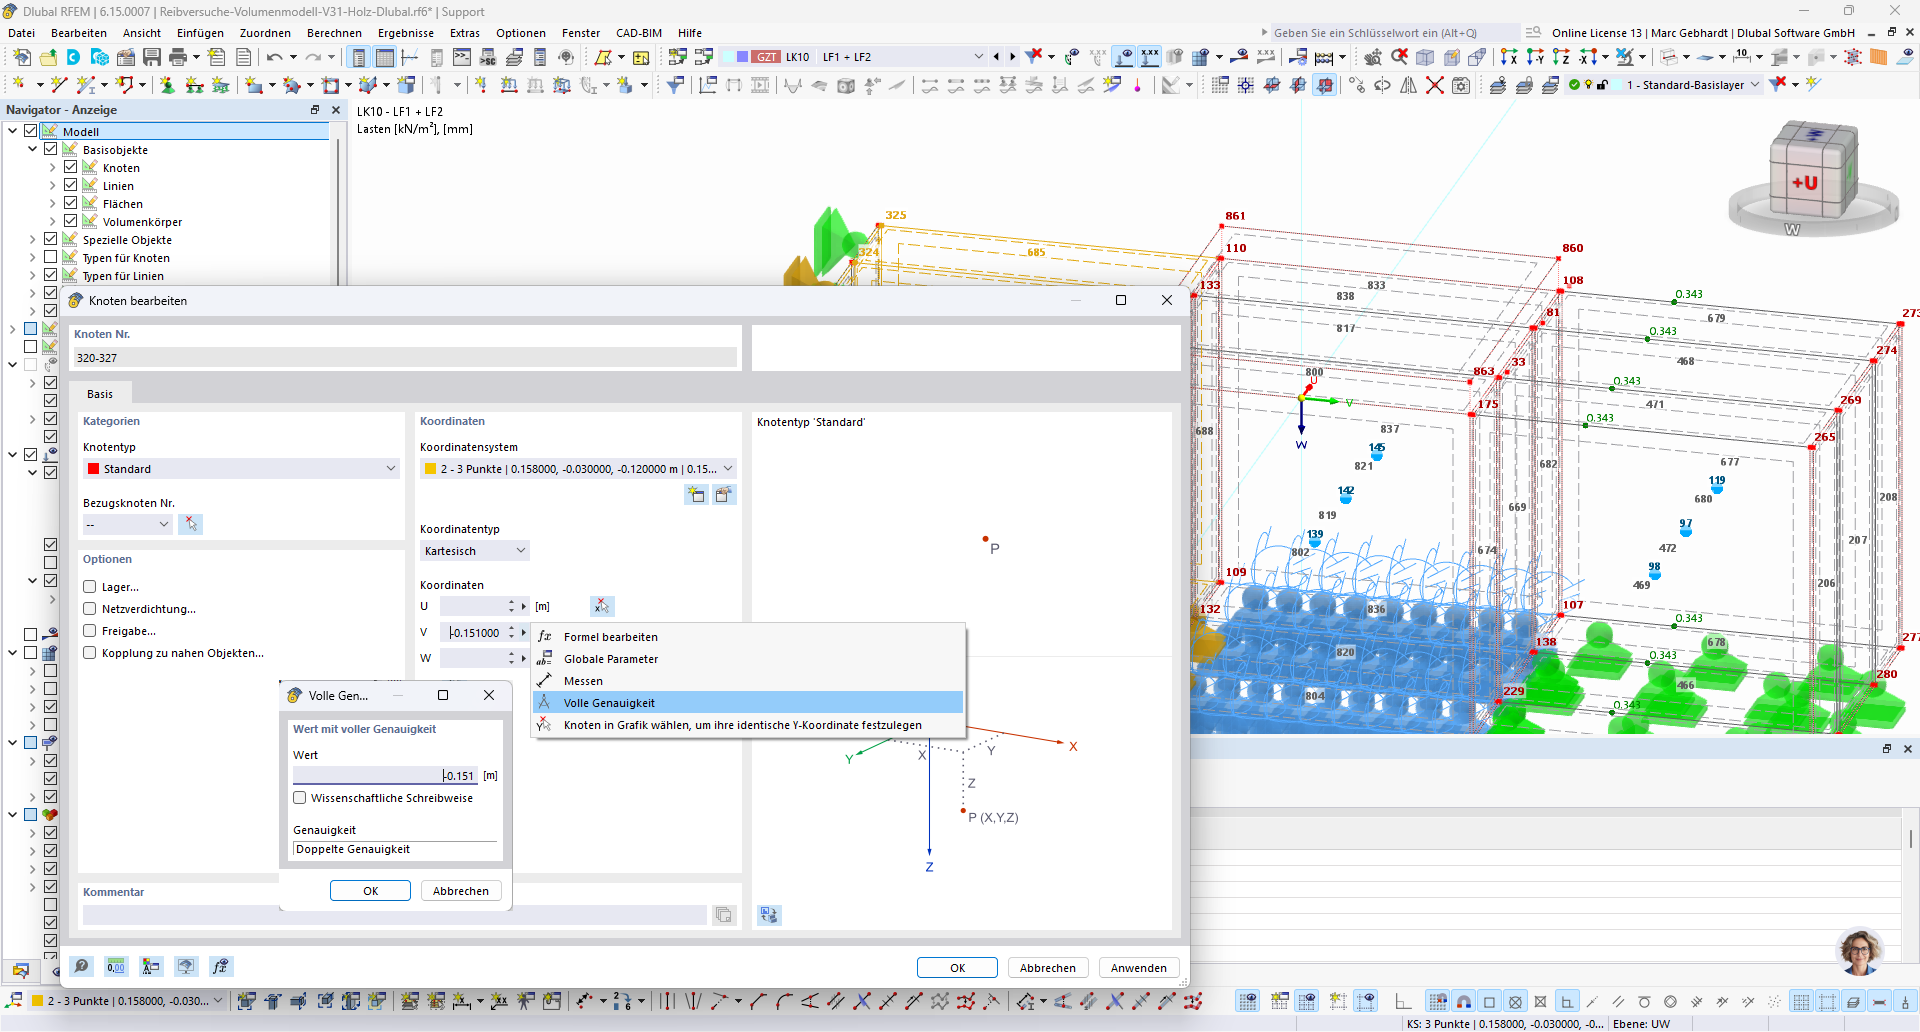
Task: Open the formula fx icon in dialog footer
Action: click(x=220, y=966)
